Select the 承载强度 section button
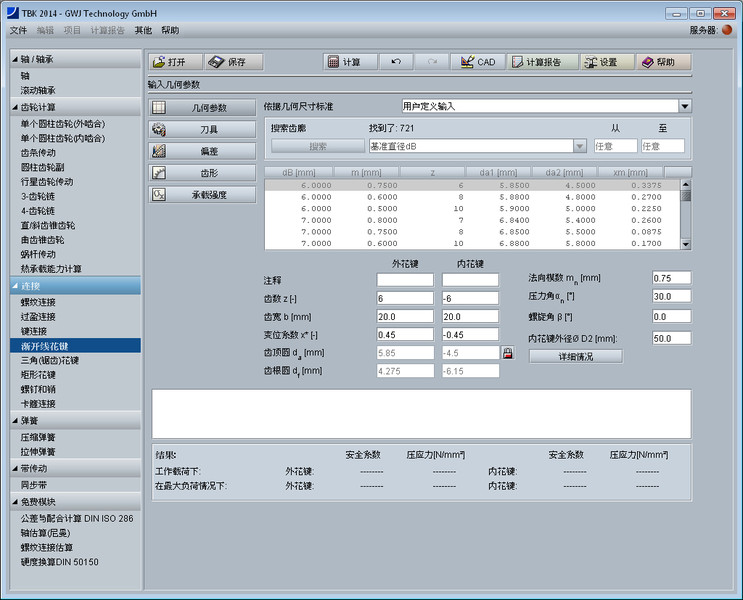Image resolution: width=743 pixels, height=600 pixels. tap(202, 195)
